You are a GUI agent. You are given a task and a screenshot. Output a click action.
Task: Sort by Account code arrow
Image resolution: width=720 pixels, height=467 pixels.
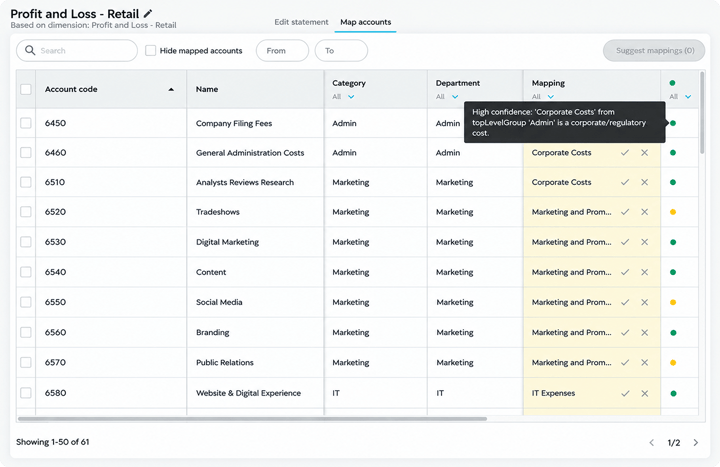point(171,90)
